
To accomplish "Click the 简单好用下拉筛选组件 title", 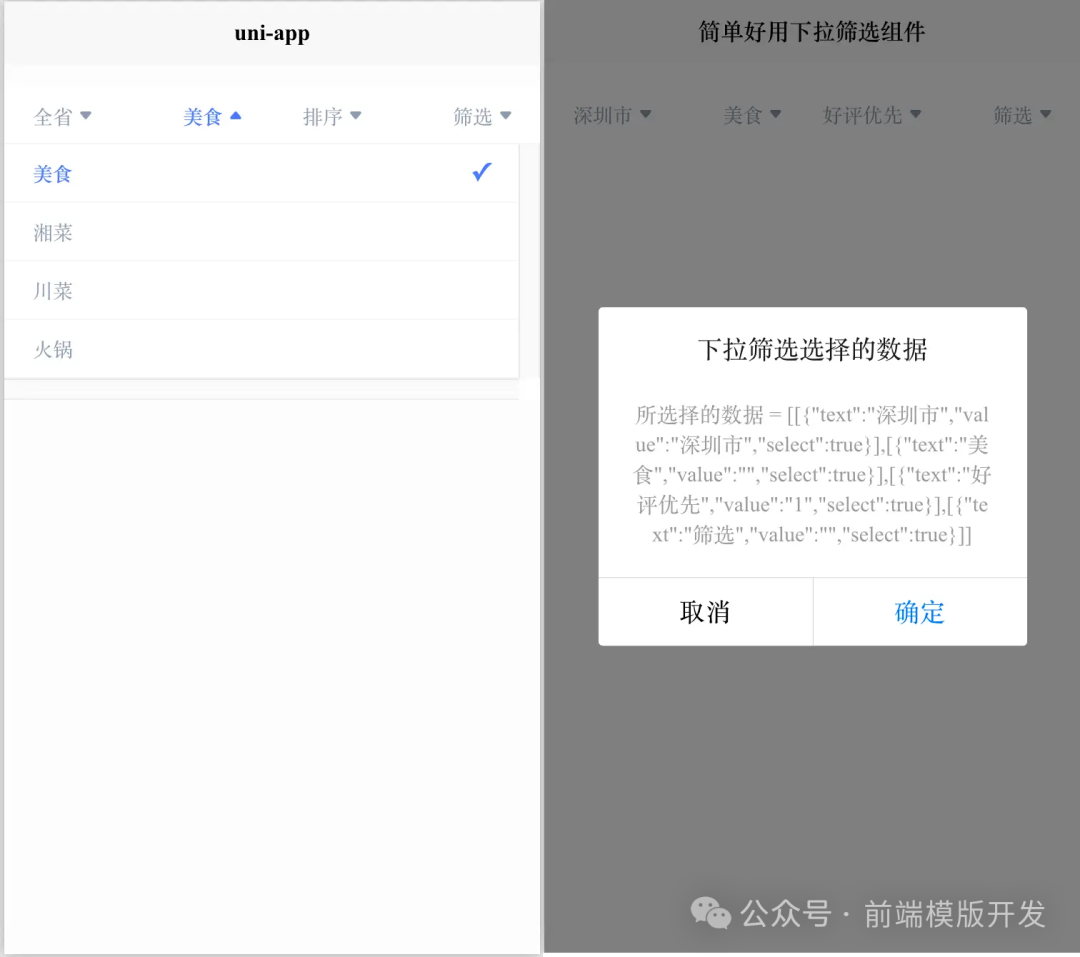I will tap(811, 31).
